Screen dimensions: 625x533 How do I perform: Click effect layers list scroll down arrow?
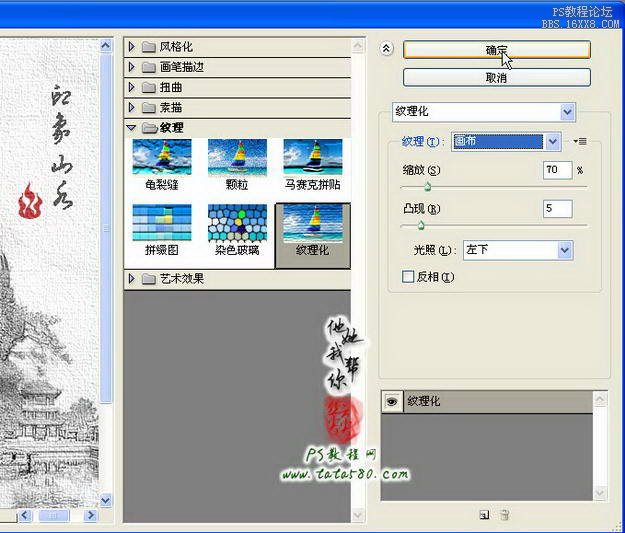pos(600,494)
